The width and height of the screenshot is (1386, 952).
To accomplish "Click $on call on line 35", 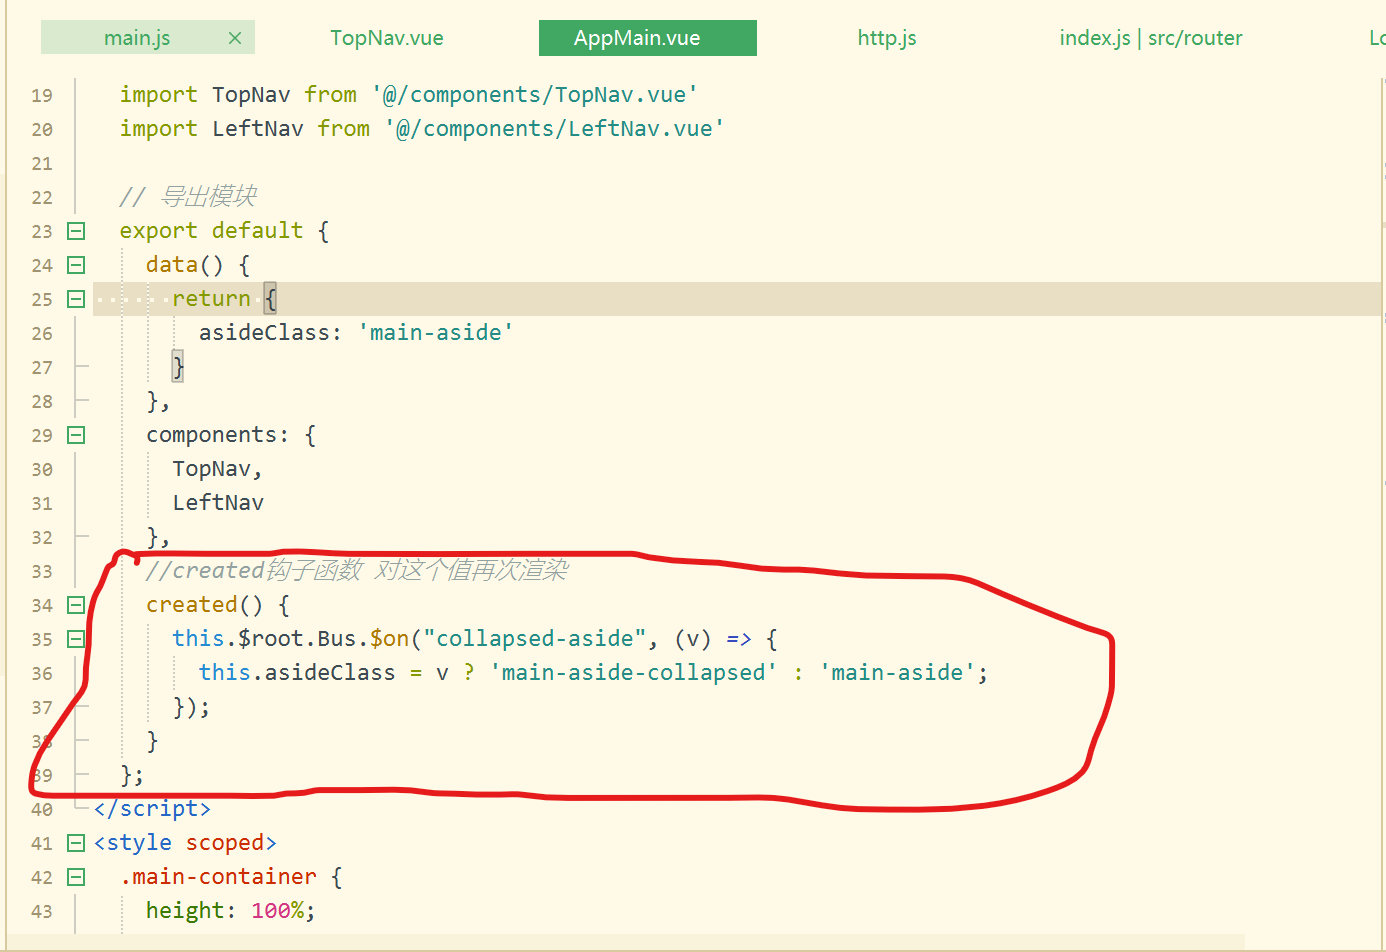I will tap(390, 639).
